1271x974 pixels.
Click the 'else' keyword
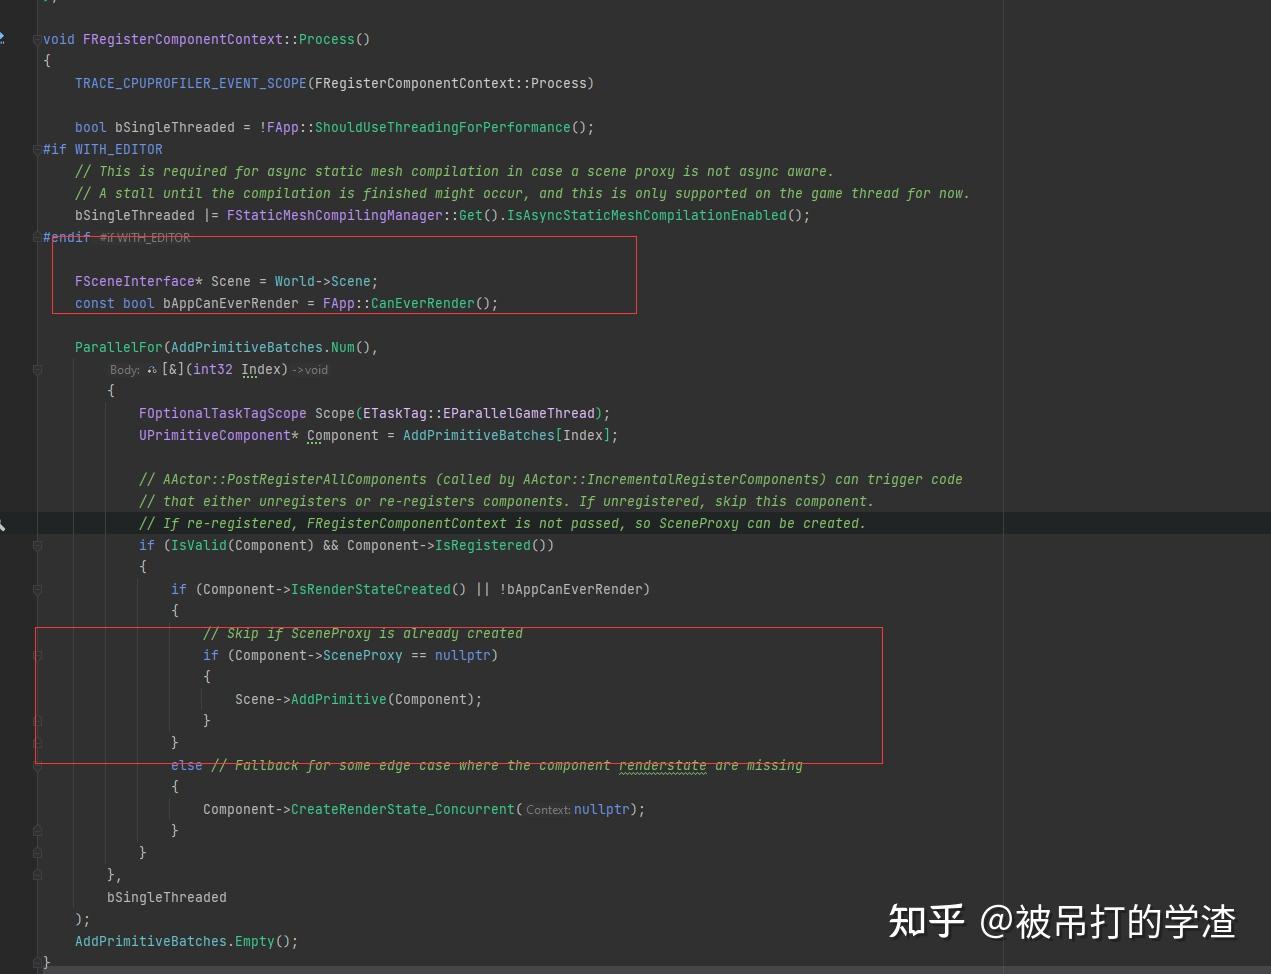(187, 765)
